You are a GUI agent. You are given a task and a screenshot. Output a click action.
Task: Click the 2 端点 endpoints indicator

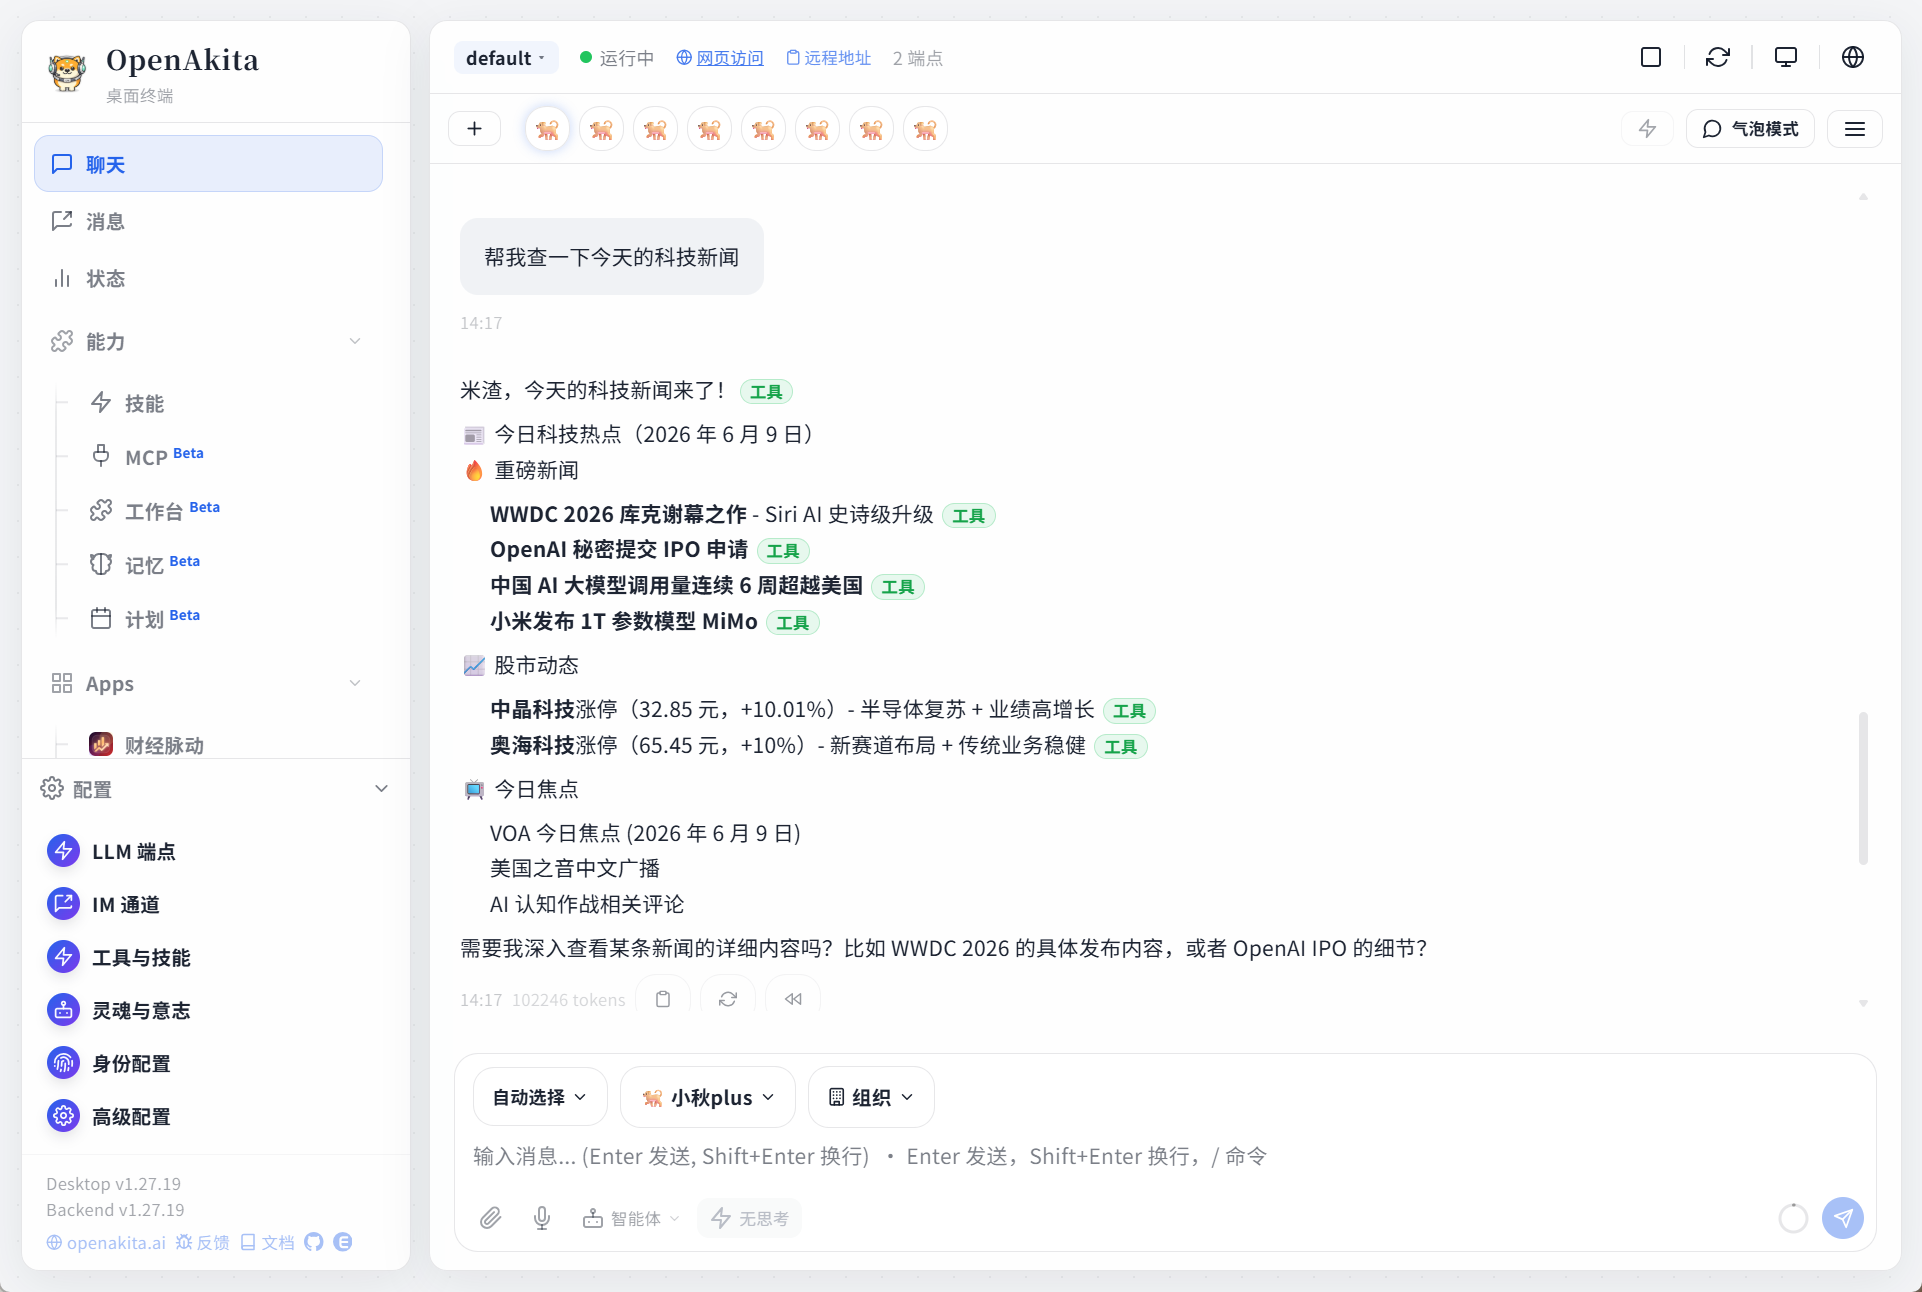(x=917, y=58)
